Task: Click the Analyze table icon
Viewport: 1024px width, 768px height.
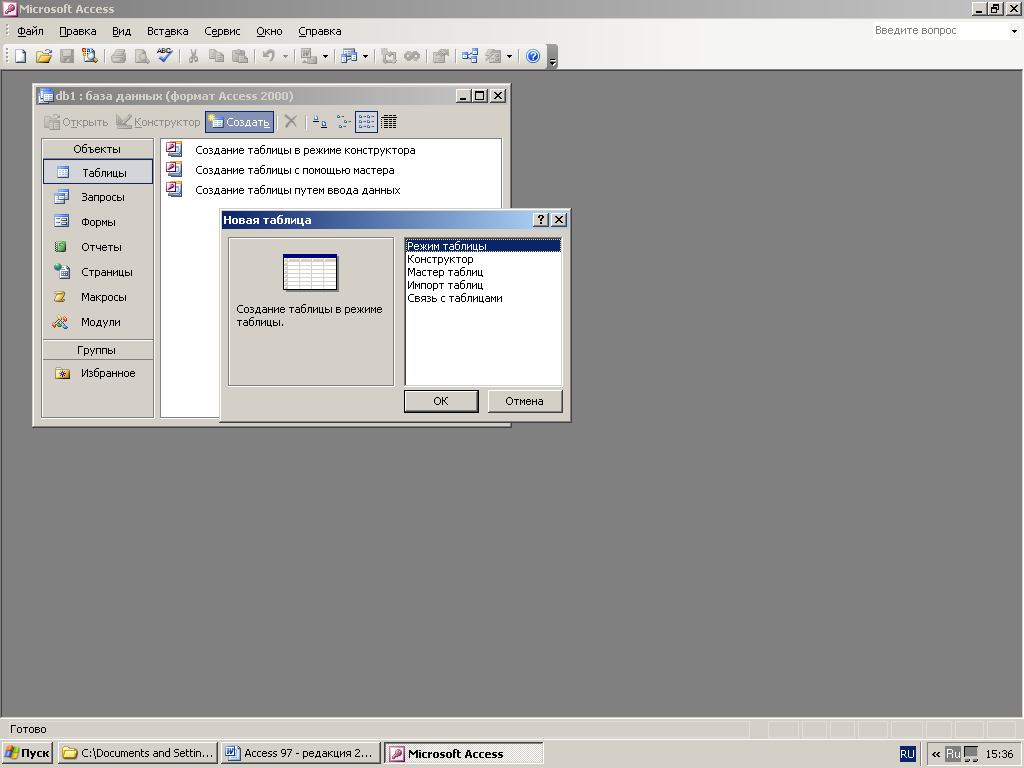Action: 349,56
